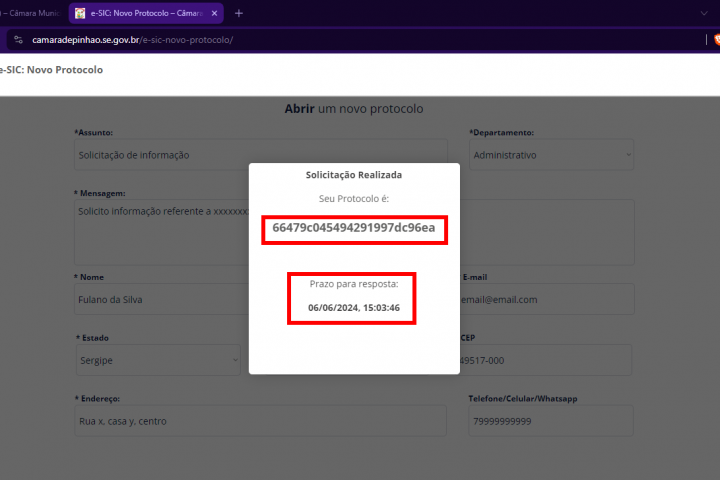Viewport: 720px width, 480px height.
Task: Click the Nome field with Fulano da Silva
Action: pyautogui.click(x=160, y=299)
